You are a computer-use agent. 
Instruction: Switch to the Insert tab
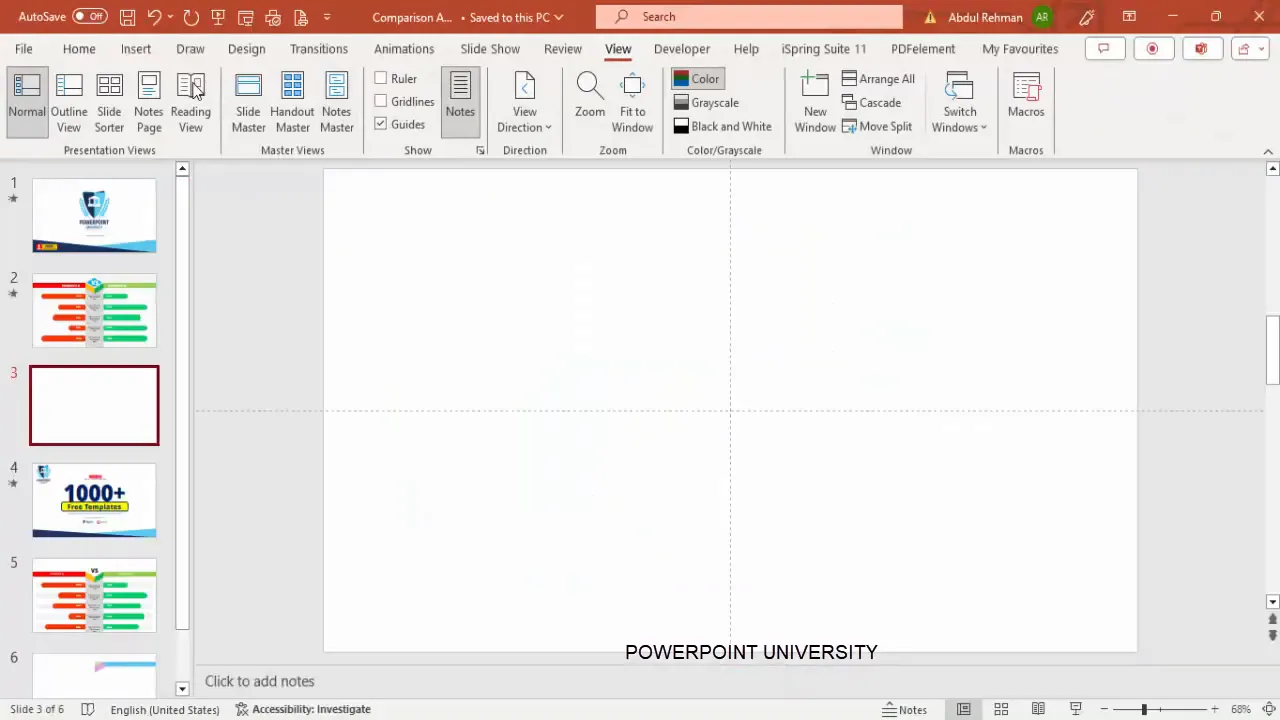point(136,49)
